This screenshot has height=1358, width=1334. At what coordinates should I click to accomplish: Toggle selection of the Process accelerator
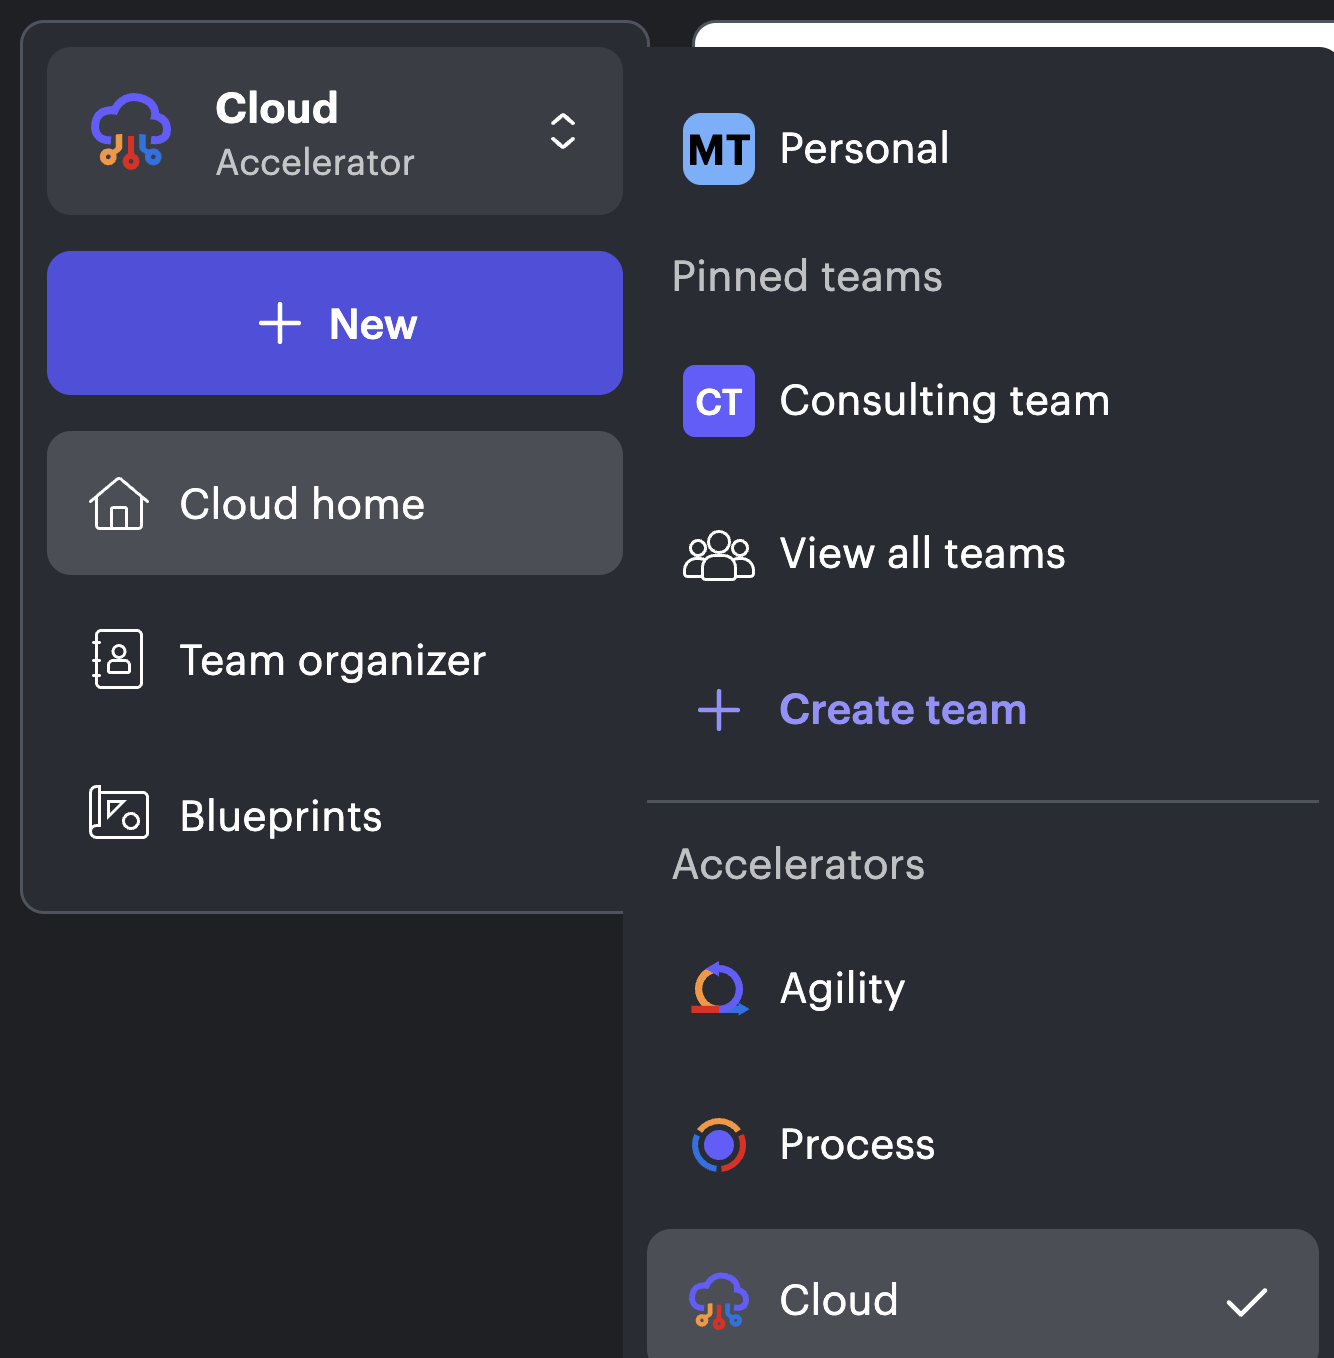pyautogui.click(x=856, y=1145)
